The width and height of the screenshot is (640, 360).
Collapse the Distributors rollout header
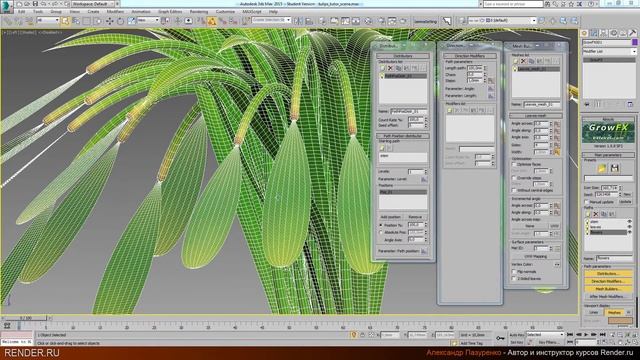[403, 56]
